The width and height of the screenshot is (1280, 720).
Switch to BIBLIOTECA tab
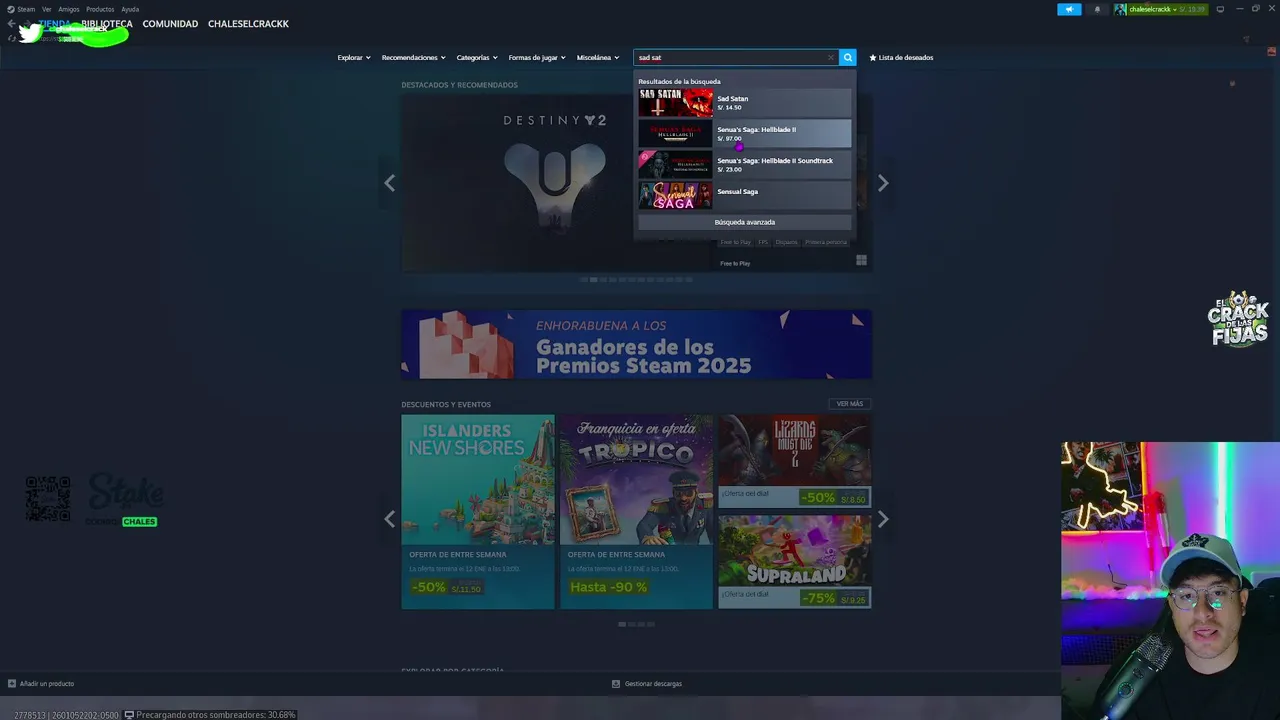[107, 24]
